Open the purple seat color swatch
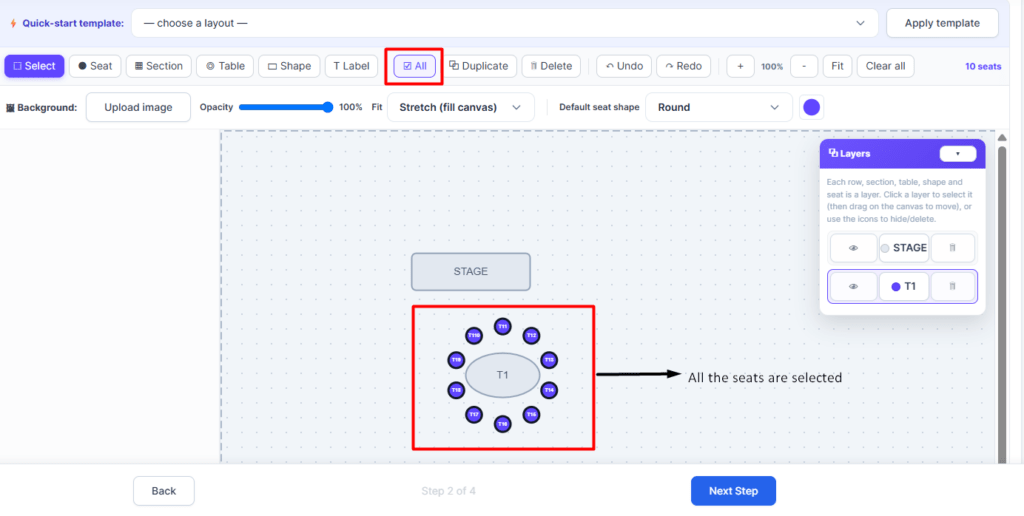1024x516 pixels. coord(812,107)
